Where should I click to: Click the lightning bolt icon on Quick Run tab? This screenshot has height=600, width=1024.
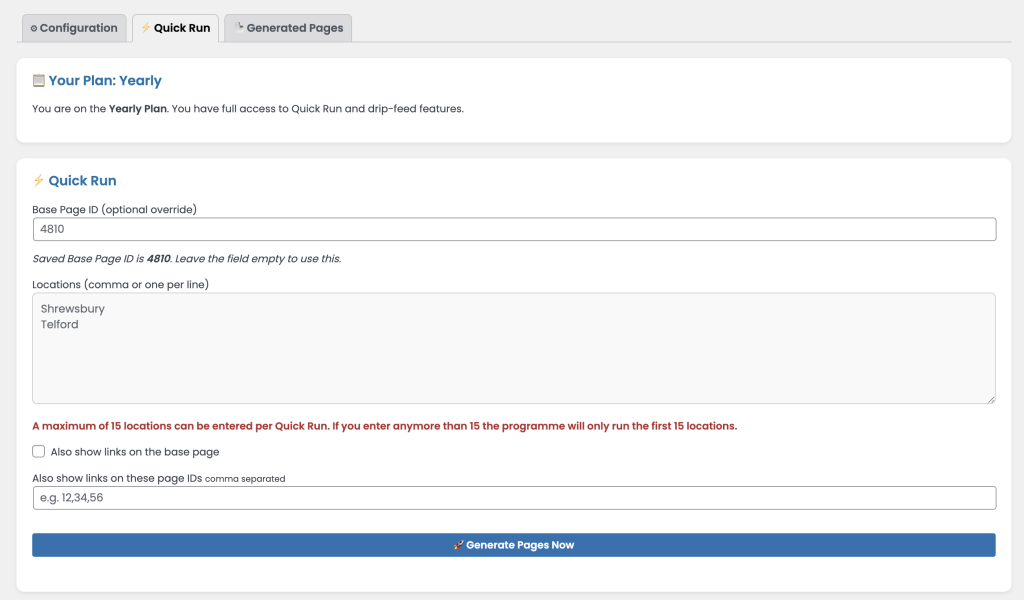click(146, 28)
